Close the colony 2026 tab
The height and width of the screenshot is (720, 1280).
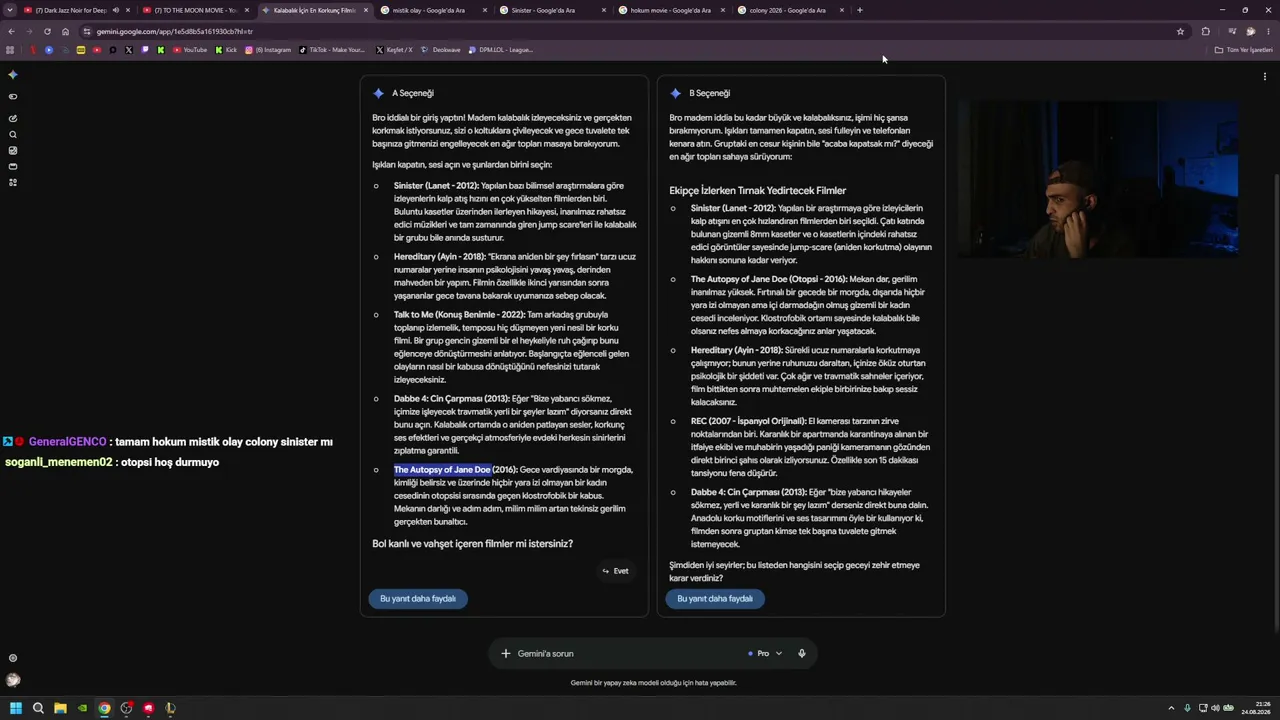pos(842,10)
